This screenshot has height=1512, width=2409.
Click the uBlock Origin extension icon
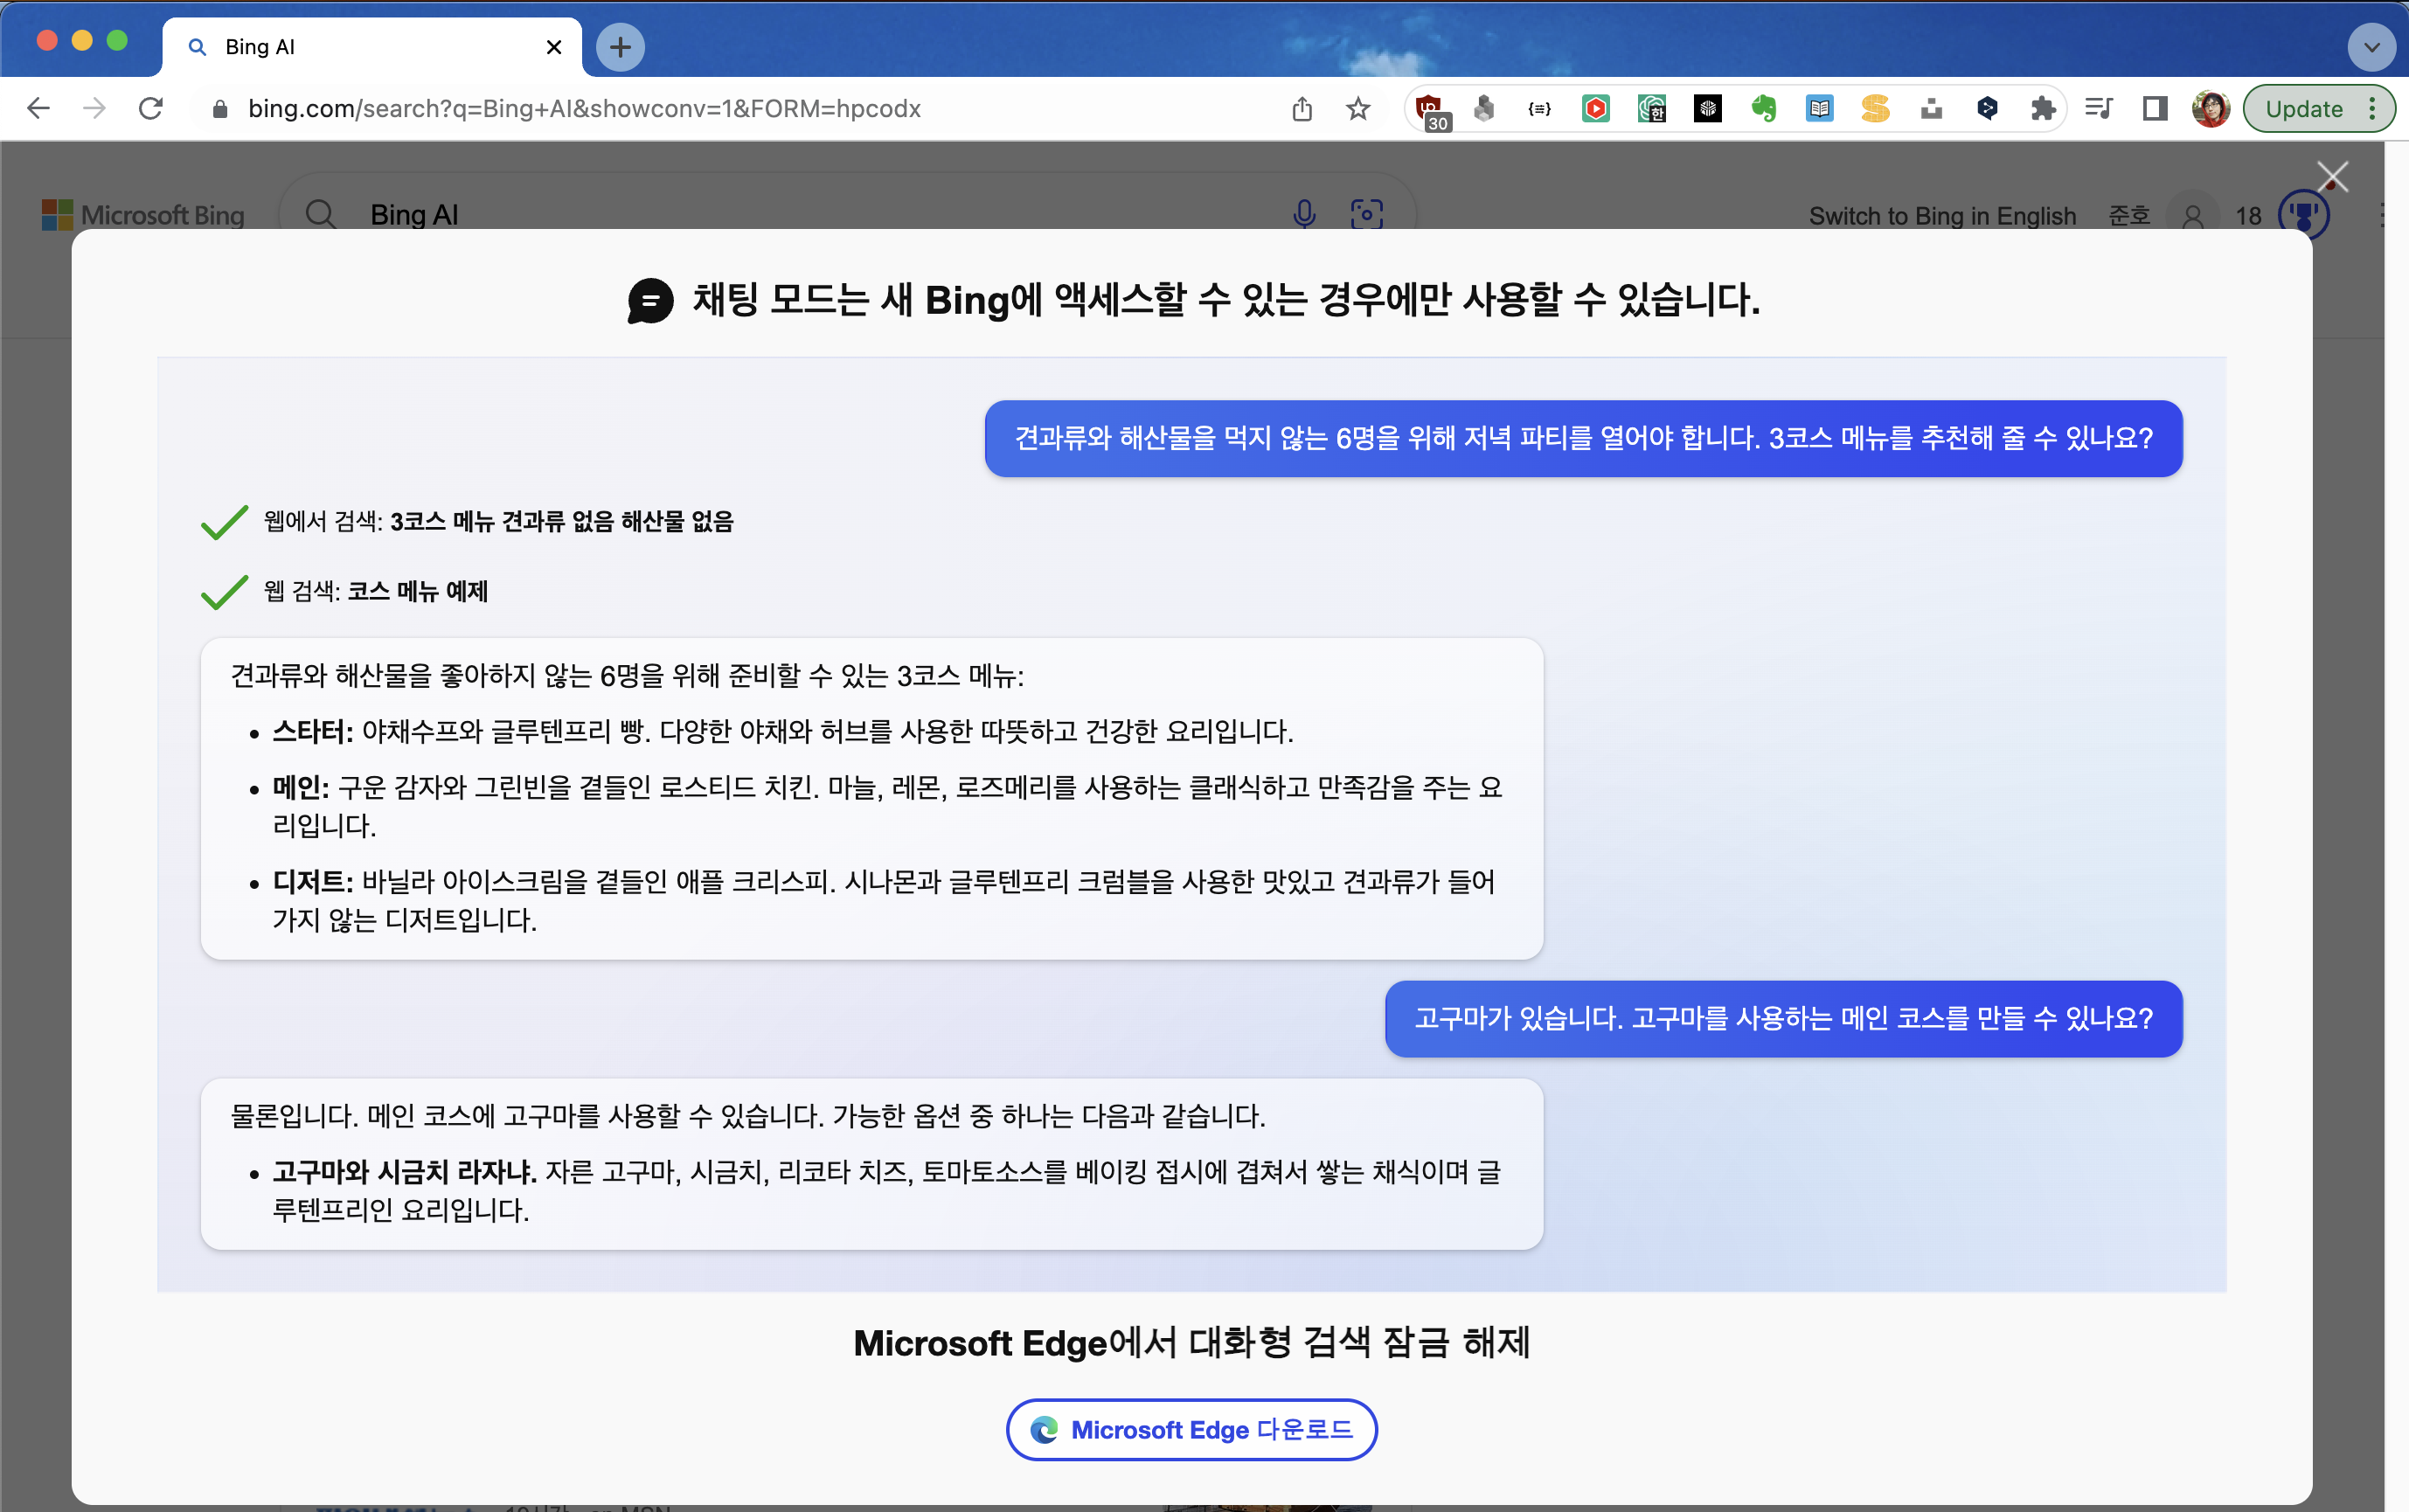pyautogui.click(x=1430, y=108)
